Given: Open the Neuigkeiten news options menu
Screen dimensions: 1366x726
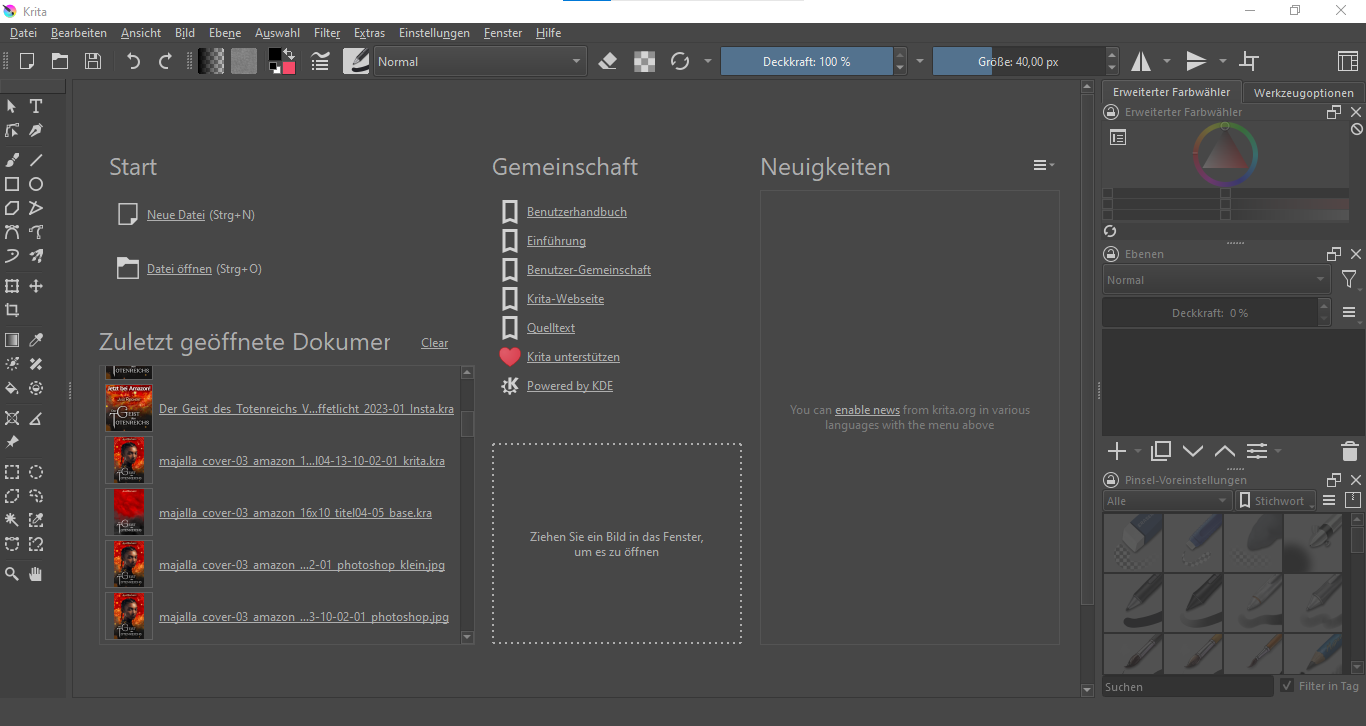Looking at the screenshot, I should pyautogui.click(x=1043, y=165).
